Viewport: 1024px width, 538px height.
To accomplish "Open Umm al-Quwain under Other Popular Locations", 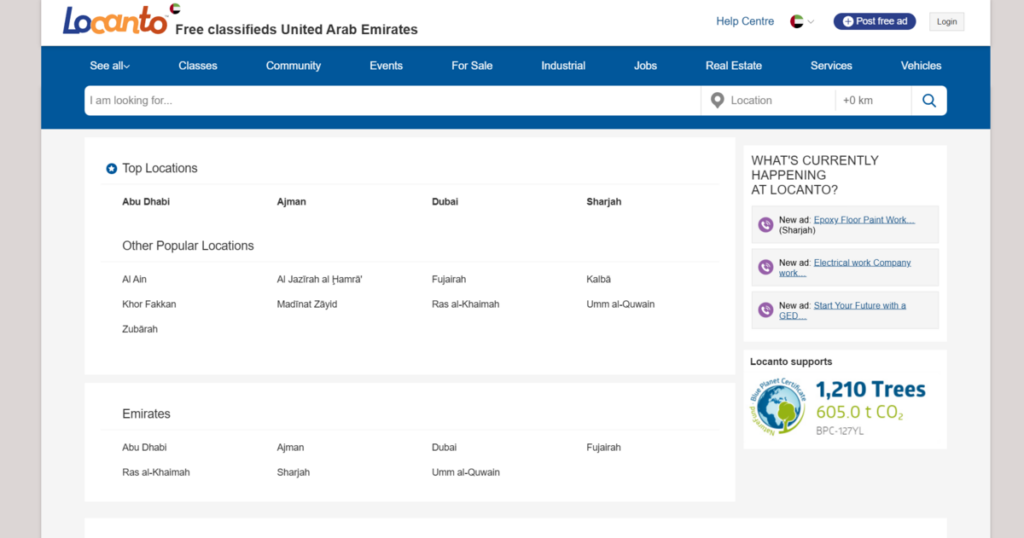I will point(620,304).
